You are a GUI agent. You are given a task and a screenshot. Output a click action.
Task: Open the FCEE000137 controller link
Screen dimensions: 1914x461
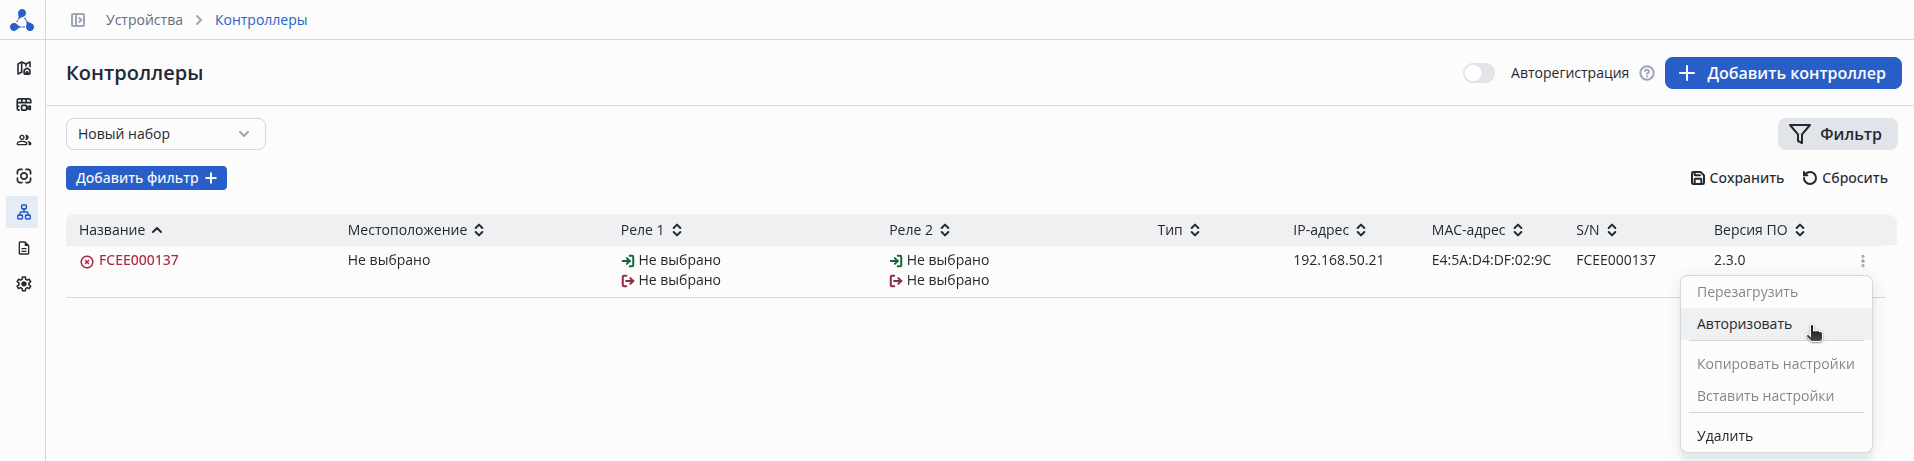138,260
